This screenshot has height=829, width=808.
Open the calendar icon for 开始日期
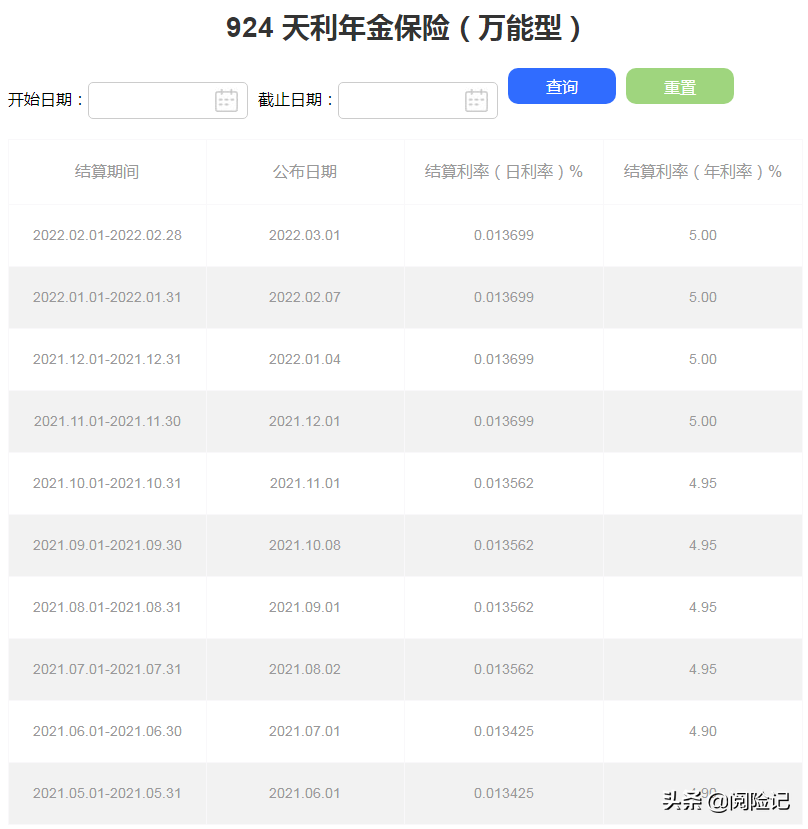[x=226, y=100]
